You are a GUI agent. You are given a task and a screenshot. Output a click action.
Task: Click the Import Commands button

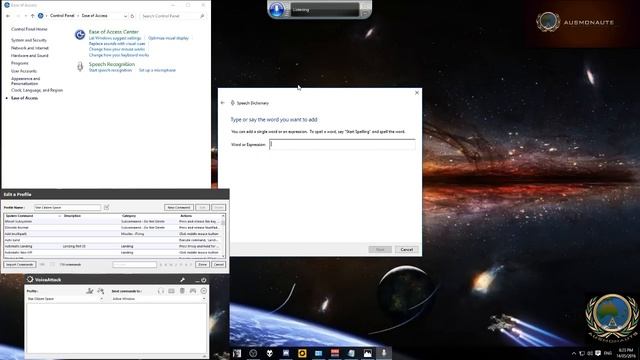tap(20, 264)
